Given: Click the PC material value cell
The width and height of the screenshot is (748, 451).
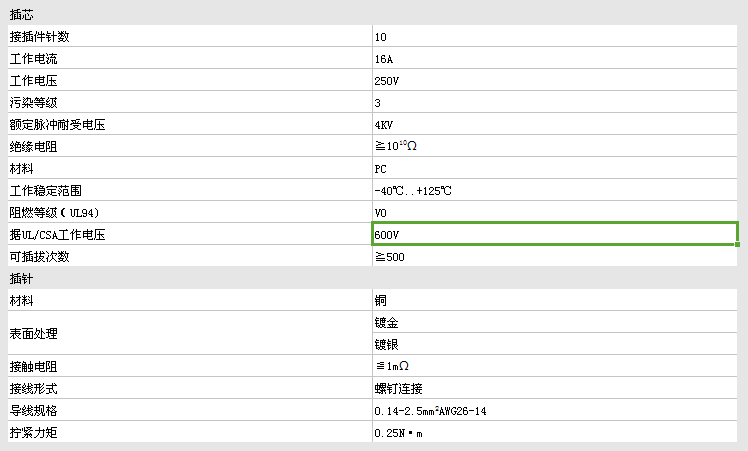Looking at the screenshot, I should (555, 169).
